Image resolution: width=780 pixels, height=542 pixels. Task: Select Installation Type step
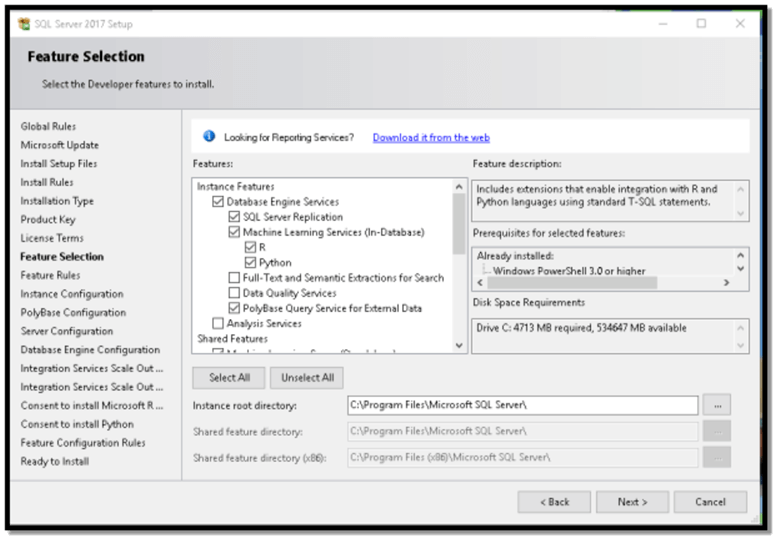[x=57, y=201]
